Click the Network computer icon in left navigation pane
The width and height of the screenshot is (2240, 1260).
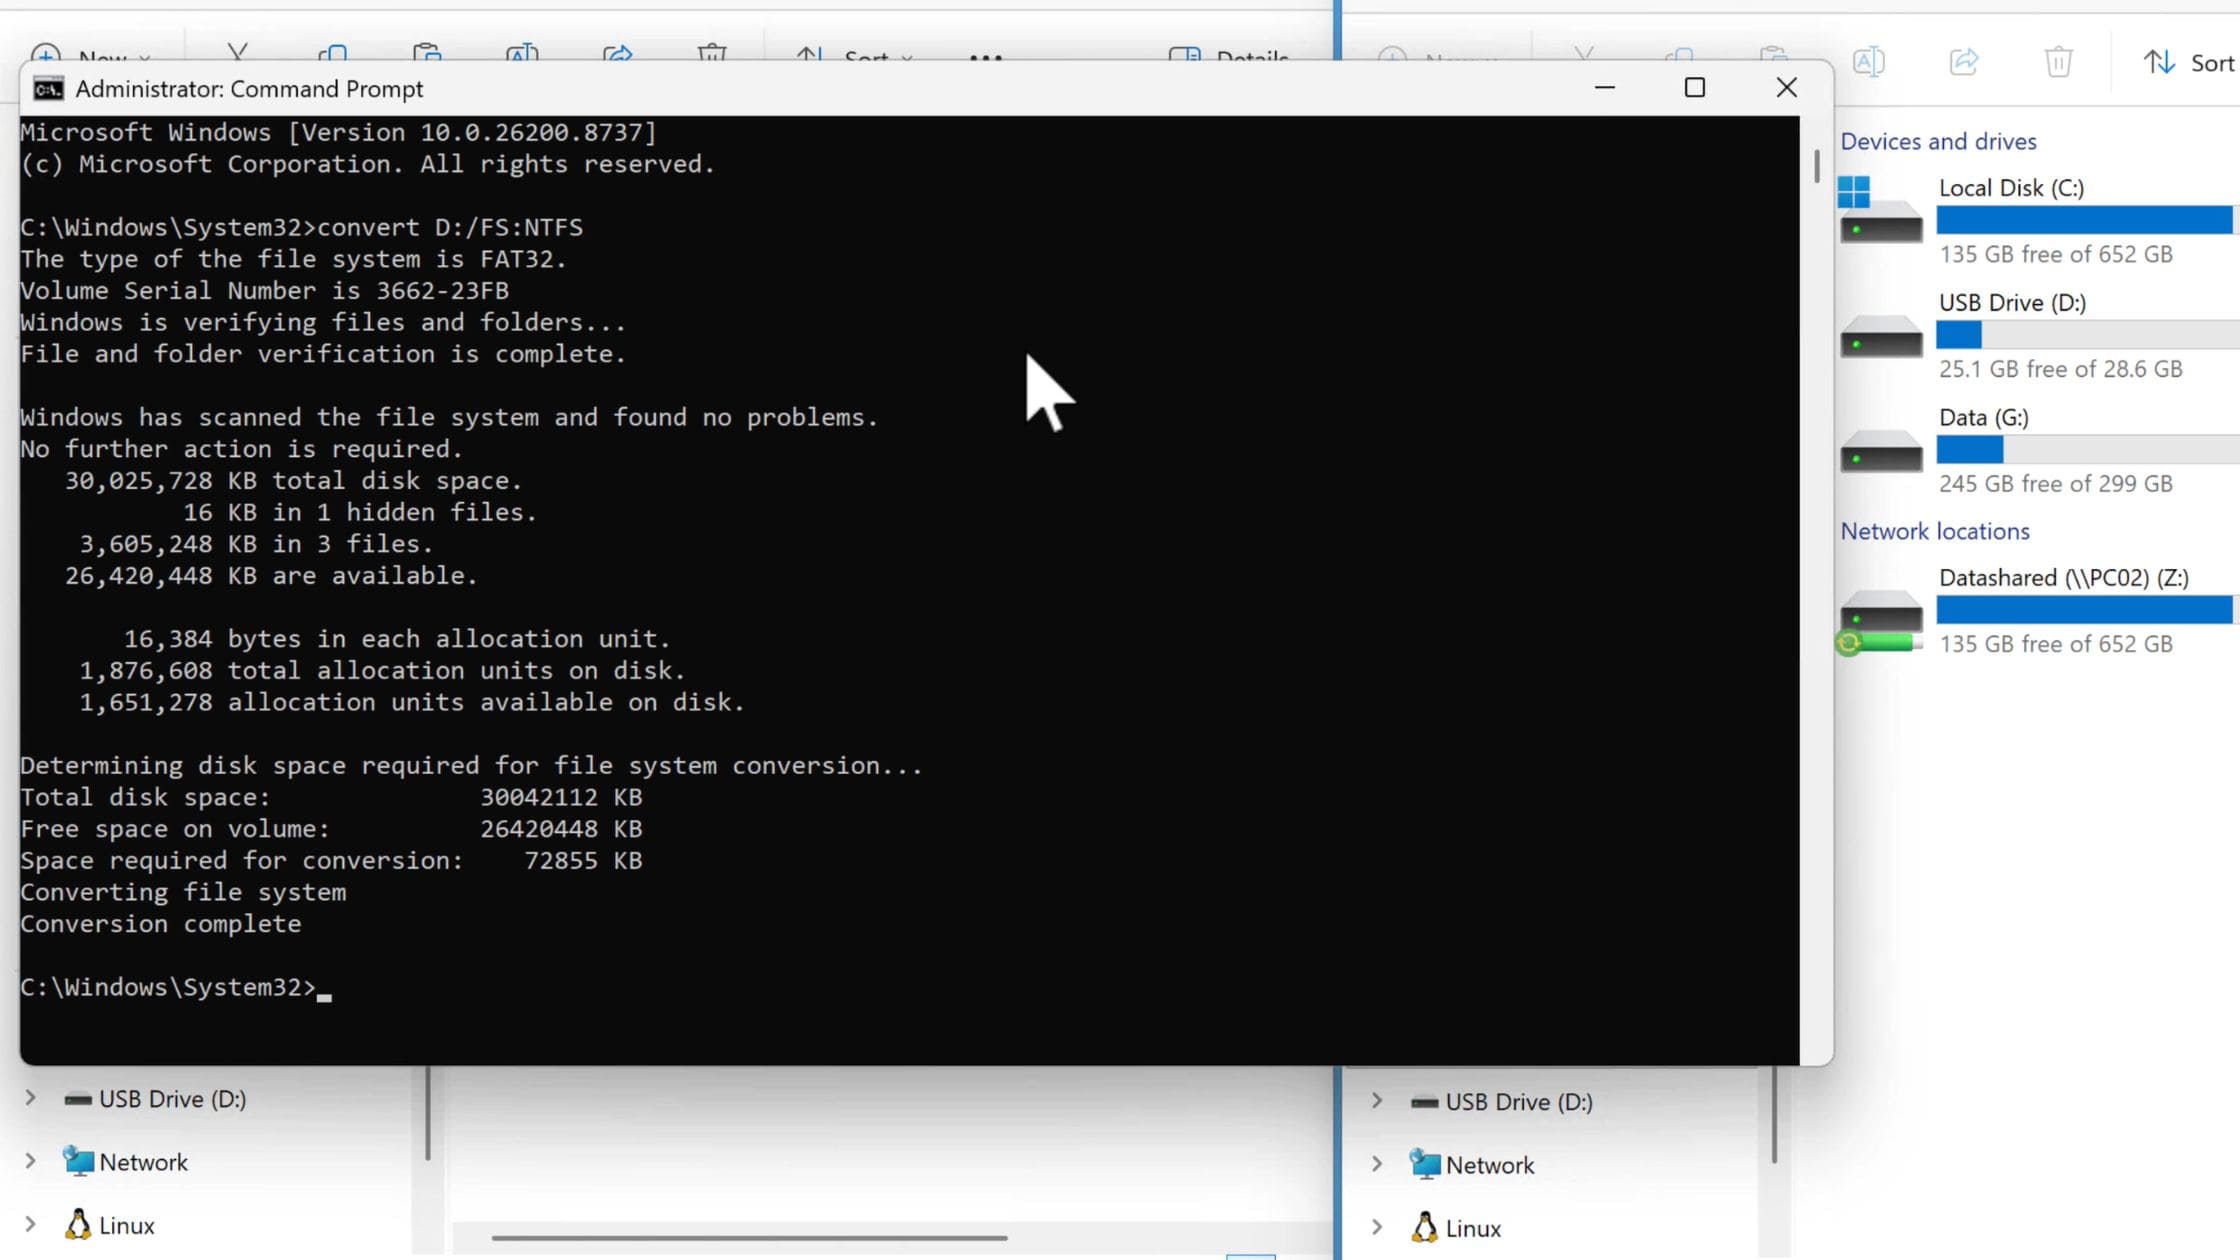pos(78,1161)
